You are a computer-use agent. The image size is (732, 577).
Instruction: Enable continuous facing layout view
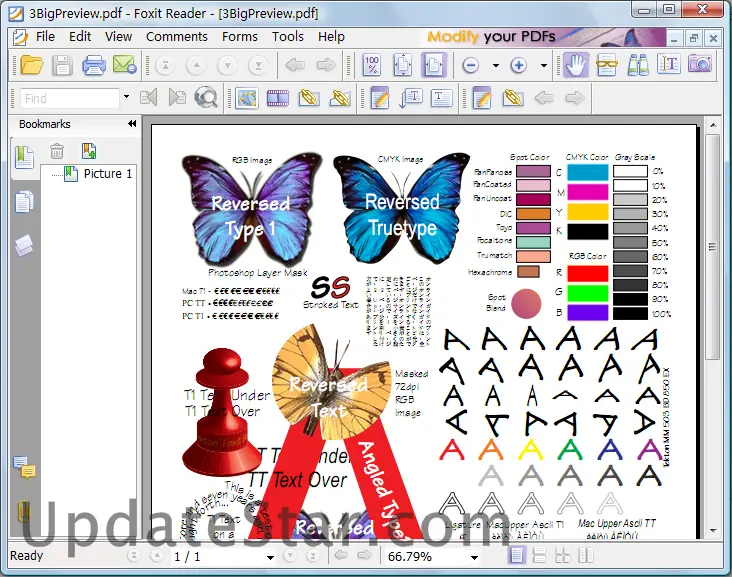[x=586, y=556]
